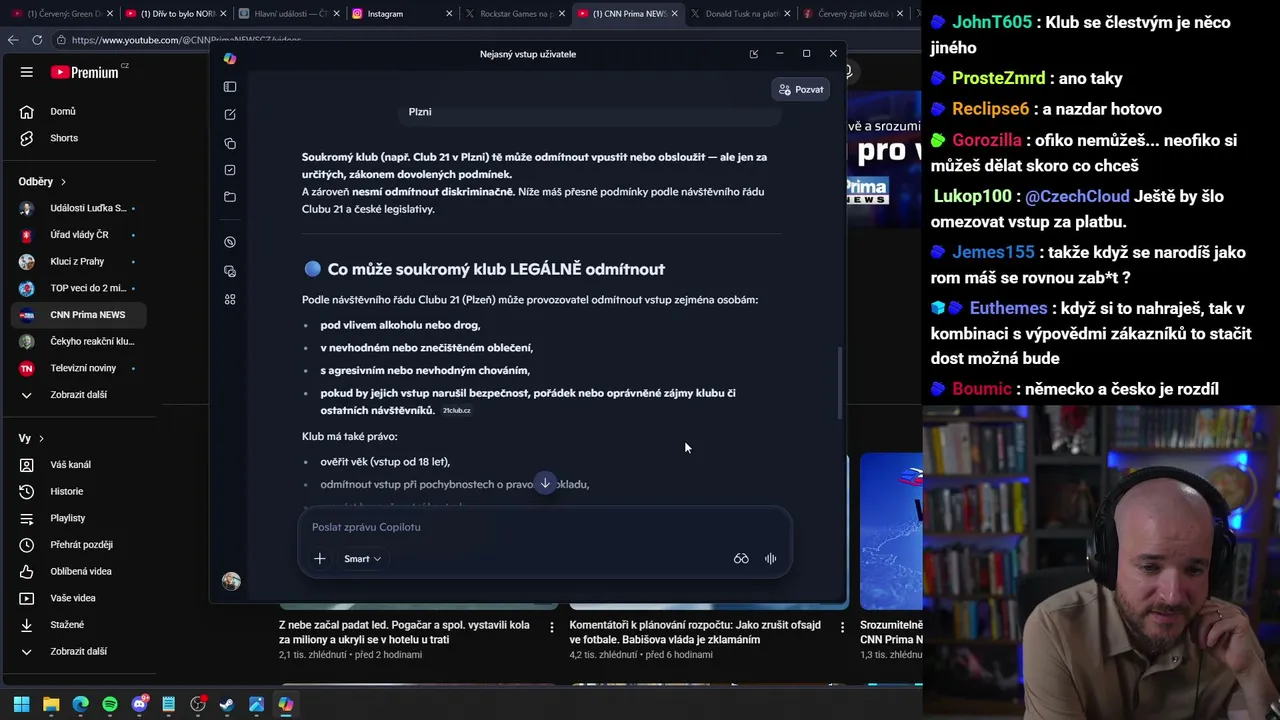The height and width of the screenshot is (720, 1280).
Task: Open the Copilot app taskbar icon
Action: point(286,704)
